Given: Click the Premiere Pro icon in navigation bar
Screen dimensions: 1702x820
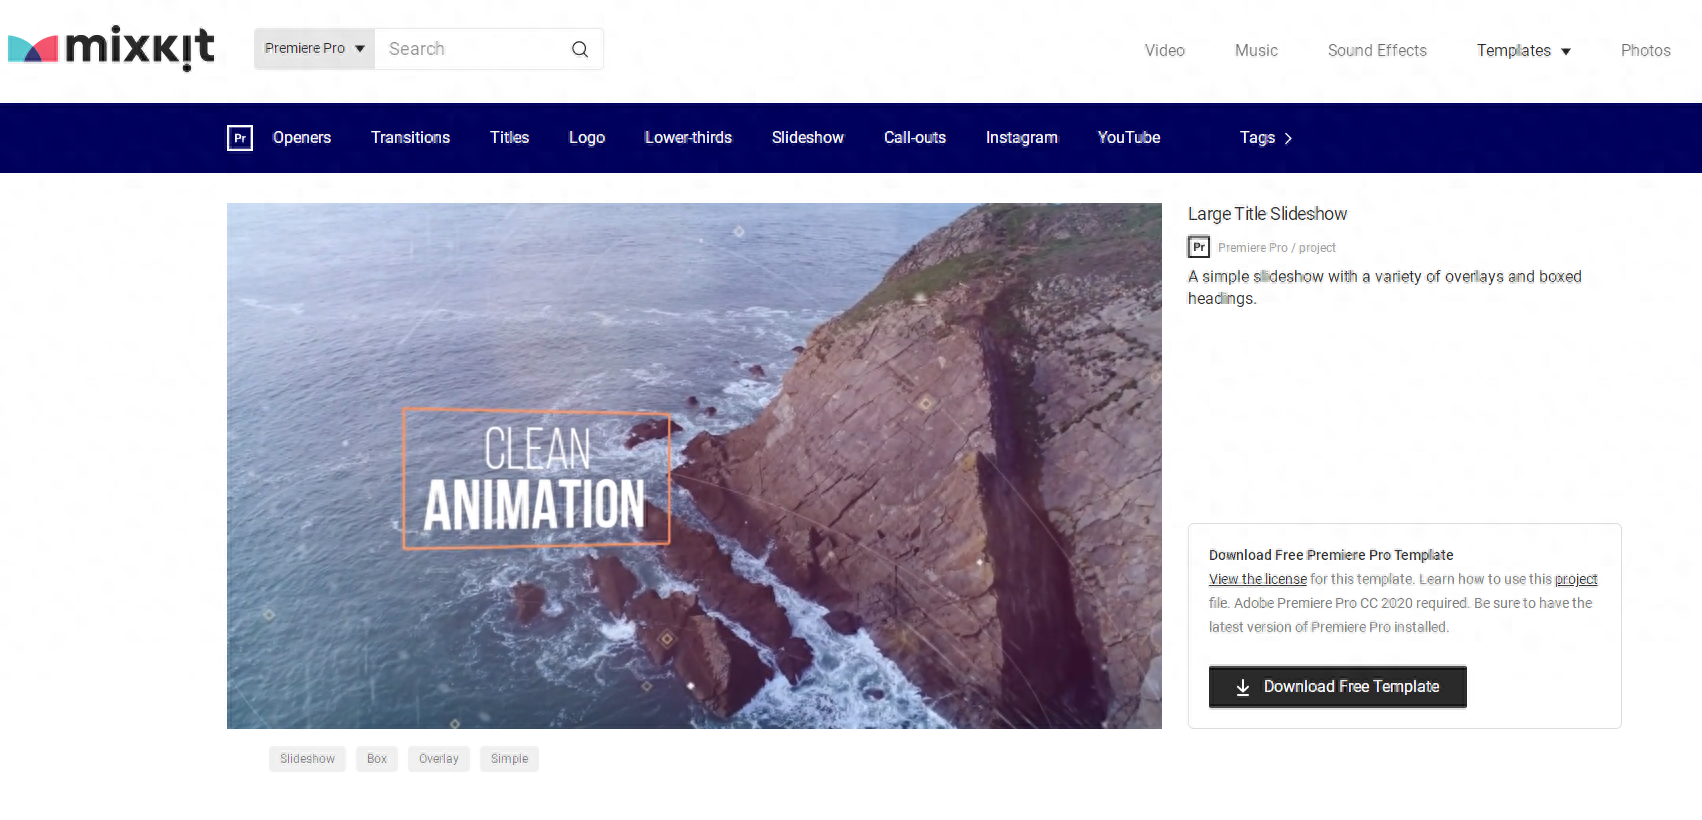Looking at the screenshot, I should [x=240, y=138].
